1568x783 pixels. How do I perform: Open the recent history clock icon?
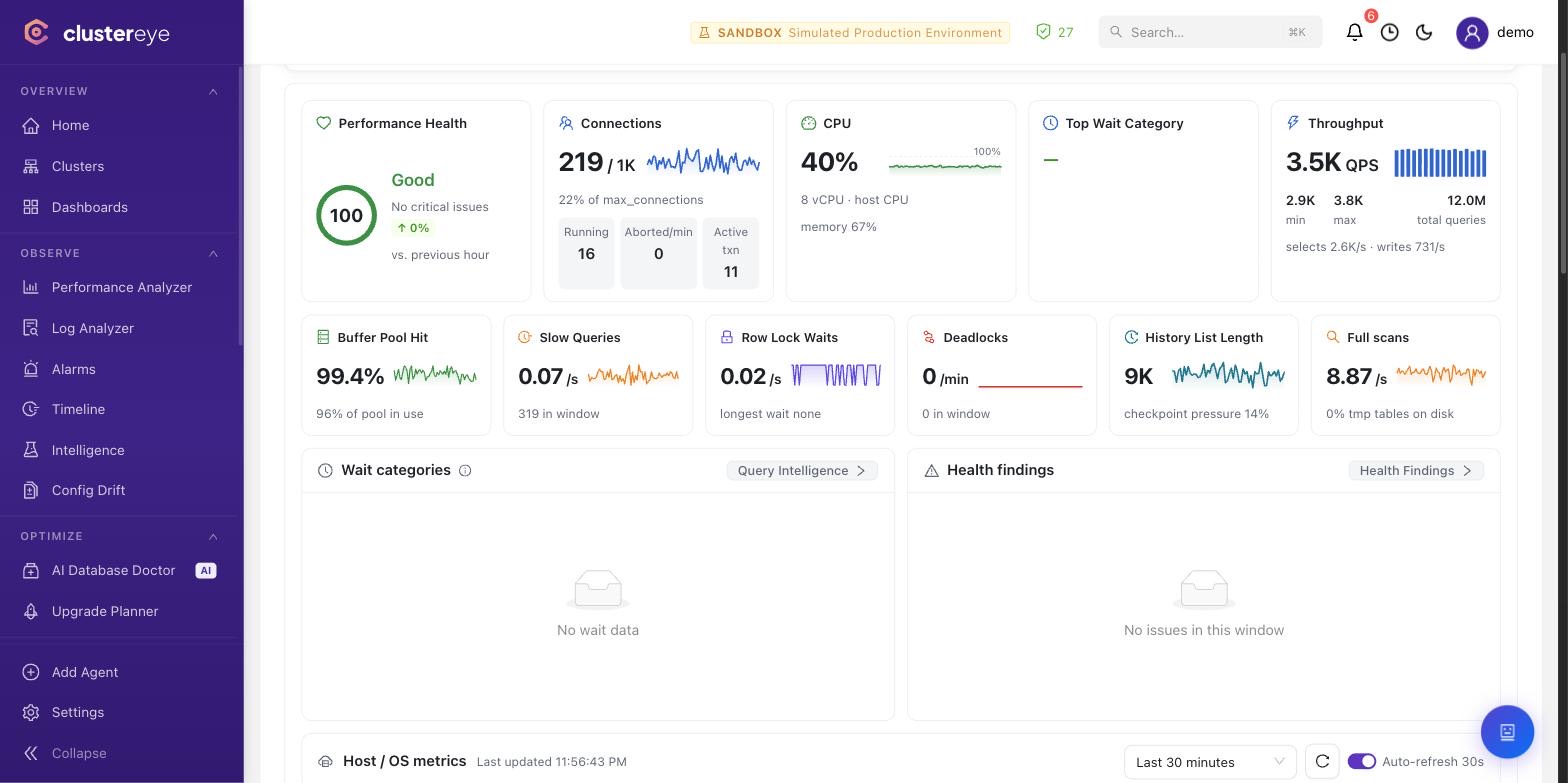[x=1390, y=32]
